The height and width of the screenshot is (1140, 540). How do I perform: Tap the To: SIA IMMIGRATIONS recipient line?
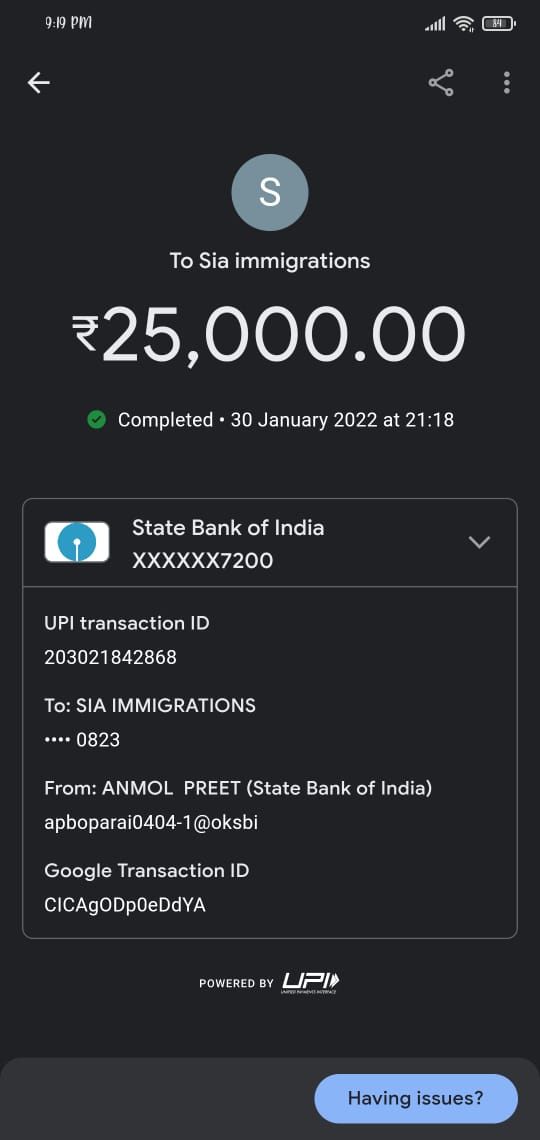(150, 705)
